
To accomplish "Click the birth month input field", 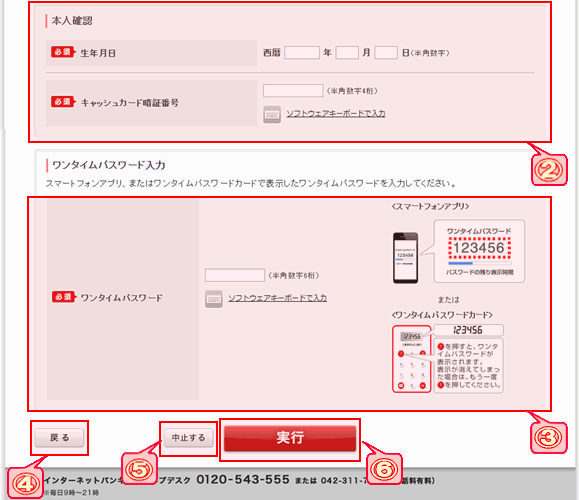I will tap(347, 53).
